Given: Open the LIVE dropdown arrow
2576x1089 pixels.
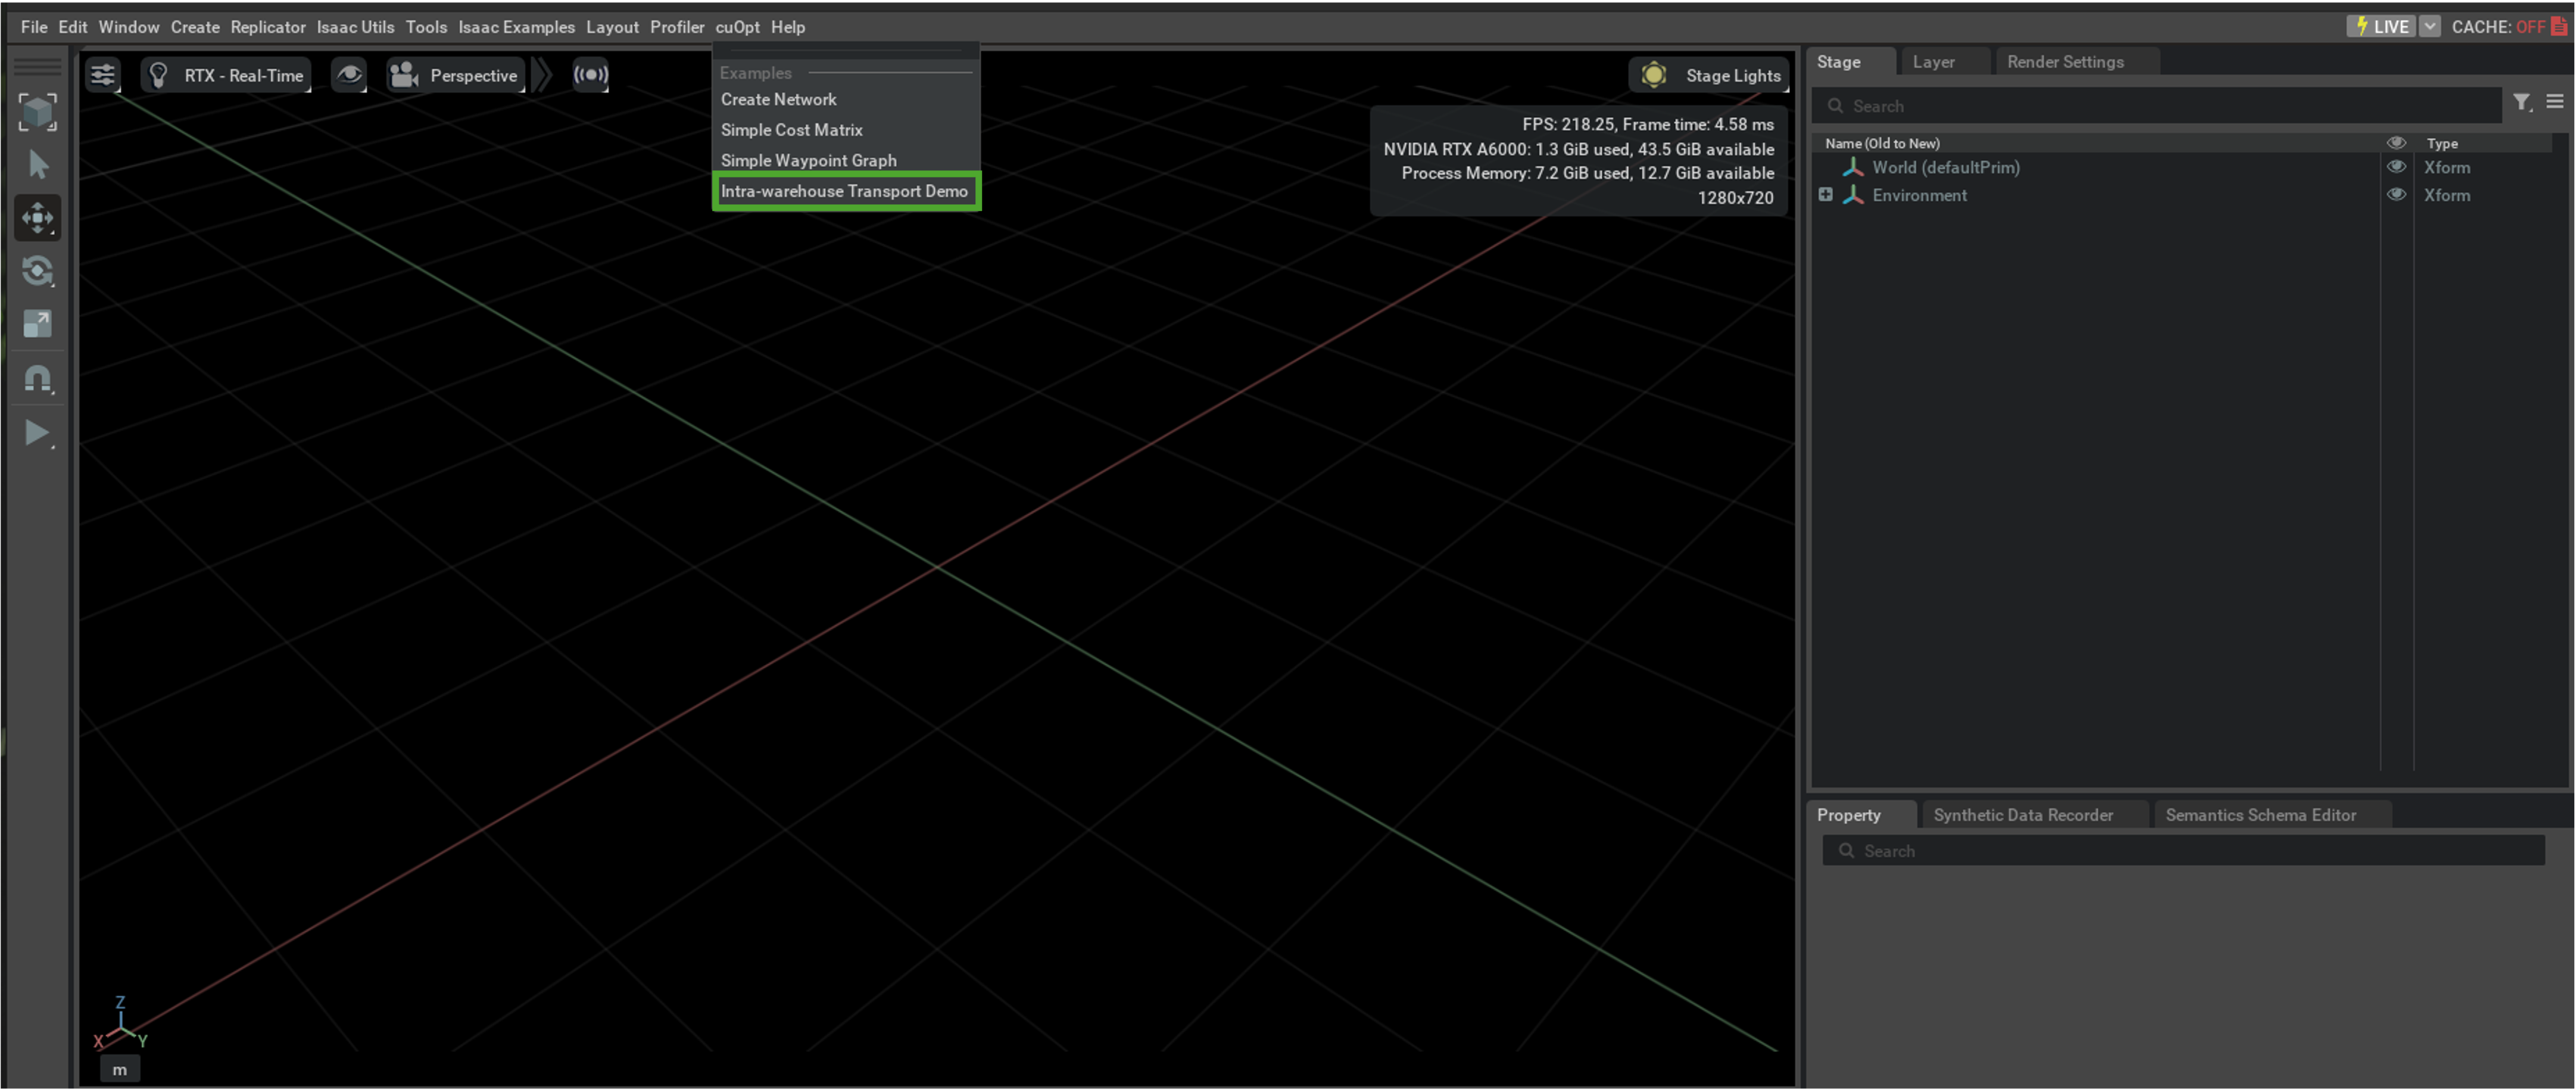Looking at the screenshot, I should point(2429,27).
